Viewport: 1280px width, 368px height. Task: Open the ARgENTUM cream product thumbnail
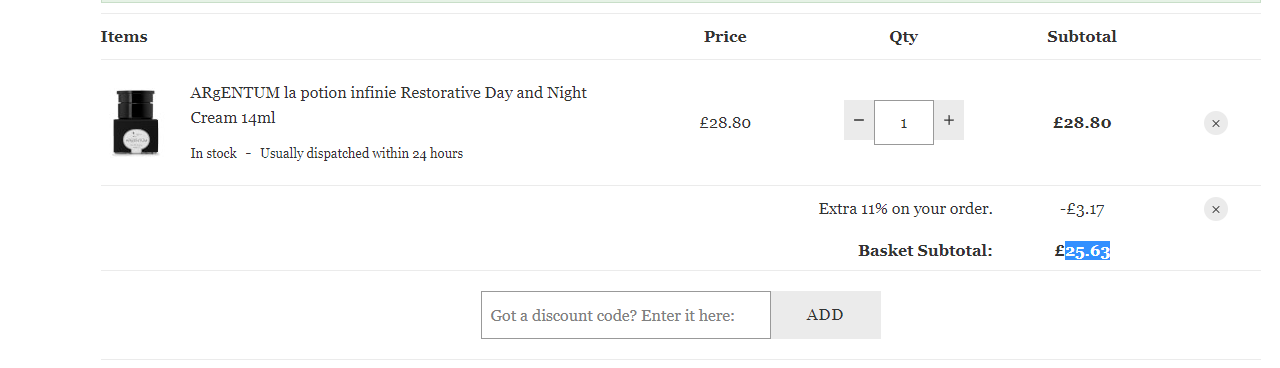pyautogui.click(x=135, y=122)
